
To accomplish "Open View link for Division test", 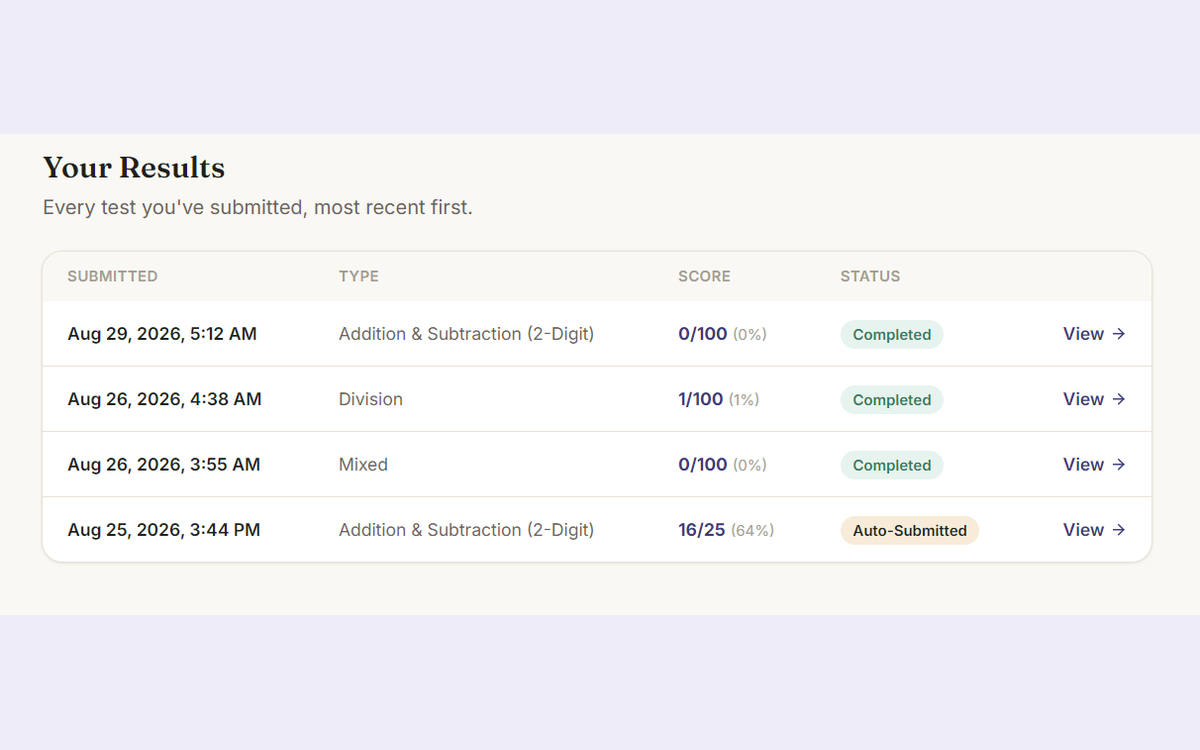I will (1094, 399).
